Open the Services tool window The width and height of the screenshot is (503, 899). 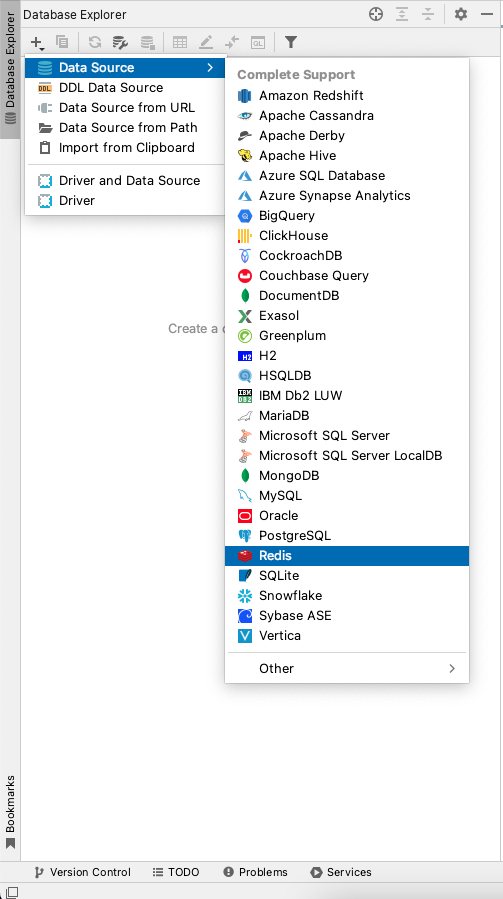pos(341,872)
